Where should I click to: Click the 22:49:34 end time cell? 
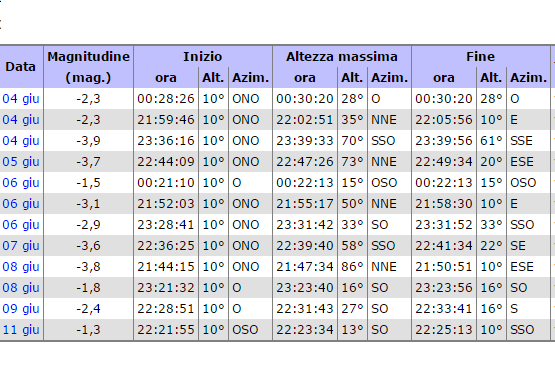(444, 162)
